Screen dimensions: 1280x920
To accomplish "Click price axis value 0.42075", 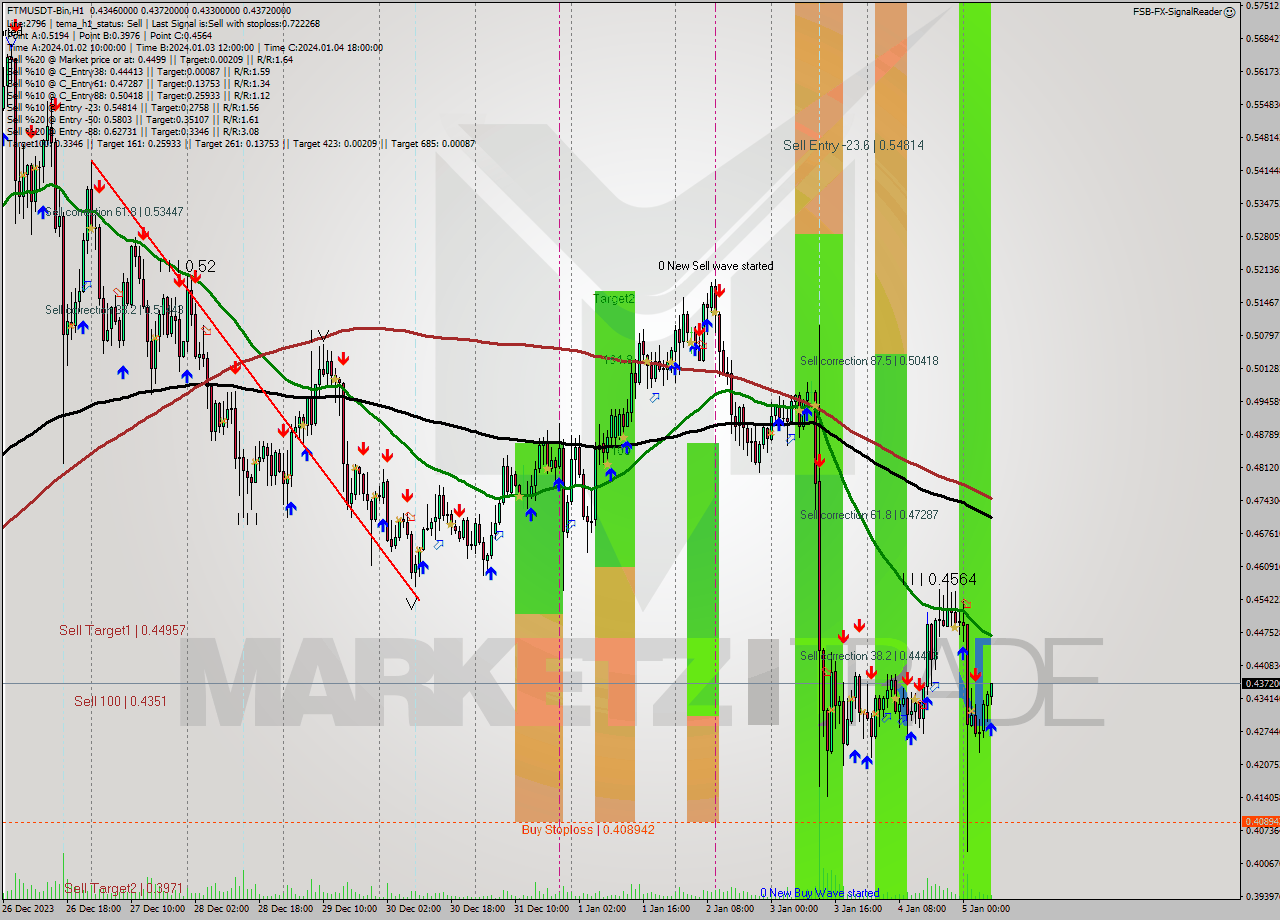I will (1262, 764).
